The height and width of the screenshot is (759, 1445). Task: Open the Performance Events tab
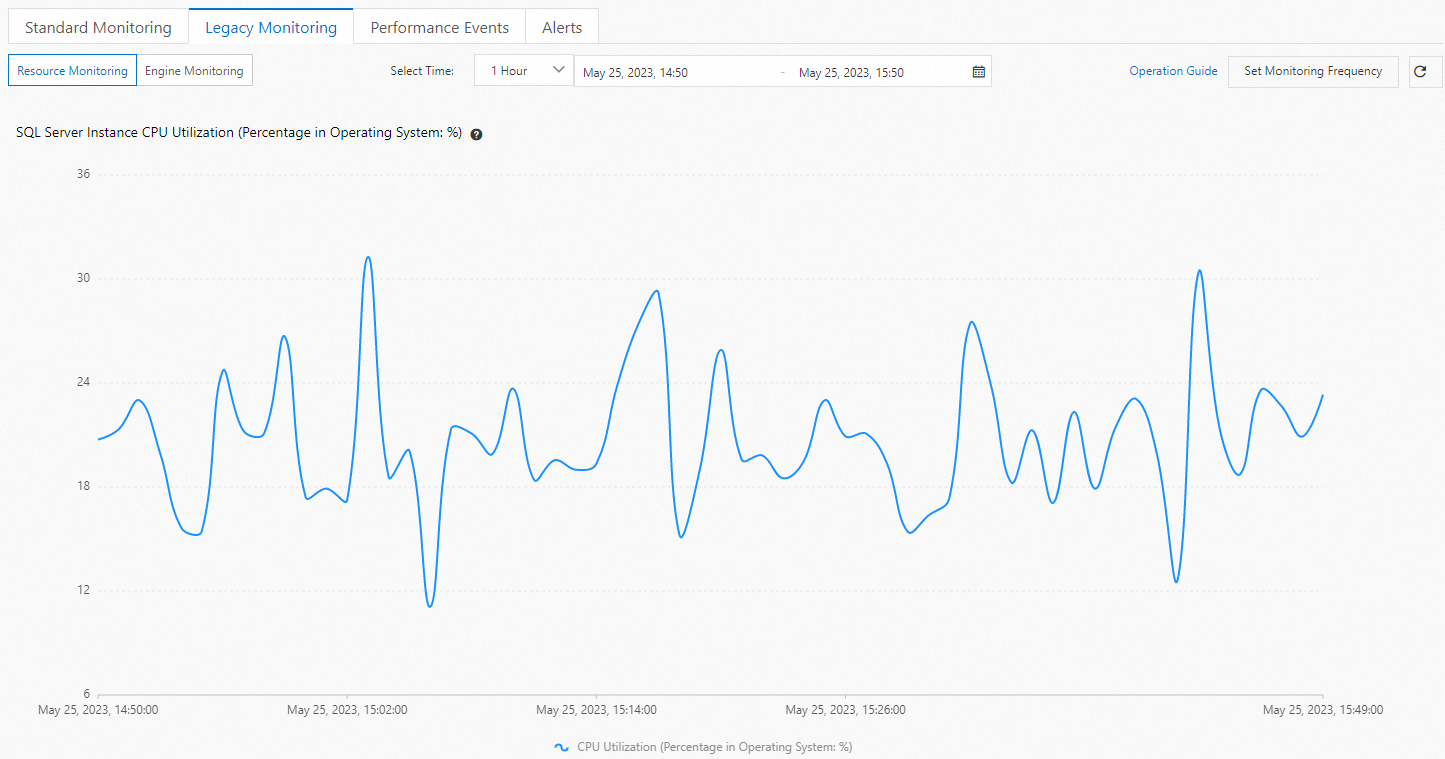pyautogui.click(x=440, y=28)
